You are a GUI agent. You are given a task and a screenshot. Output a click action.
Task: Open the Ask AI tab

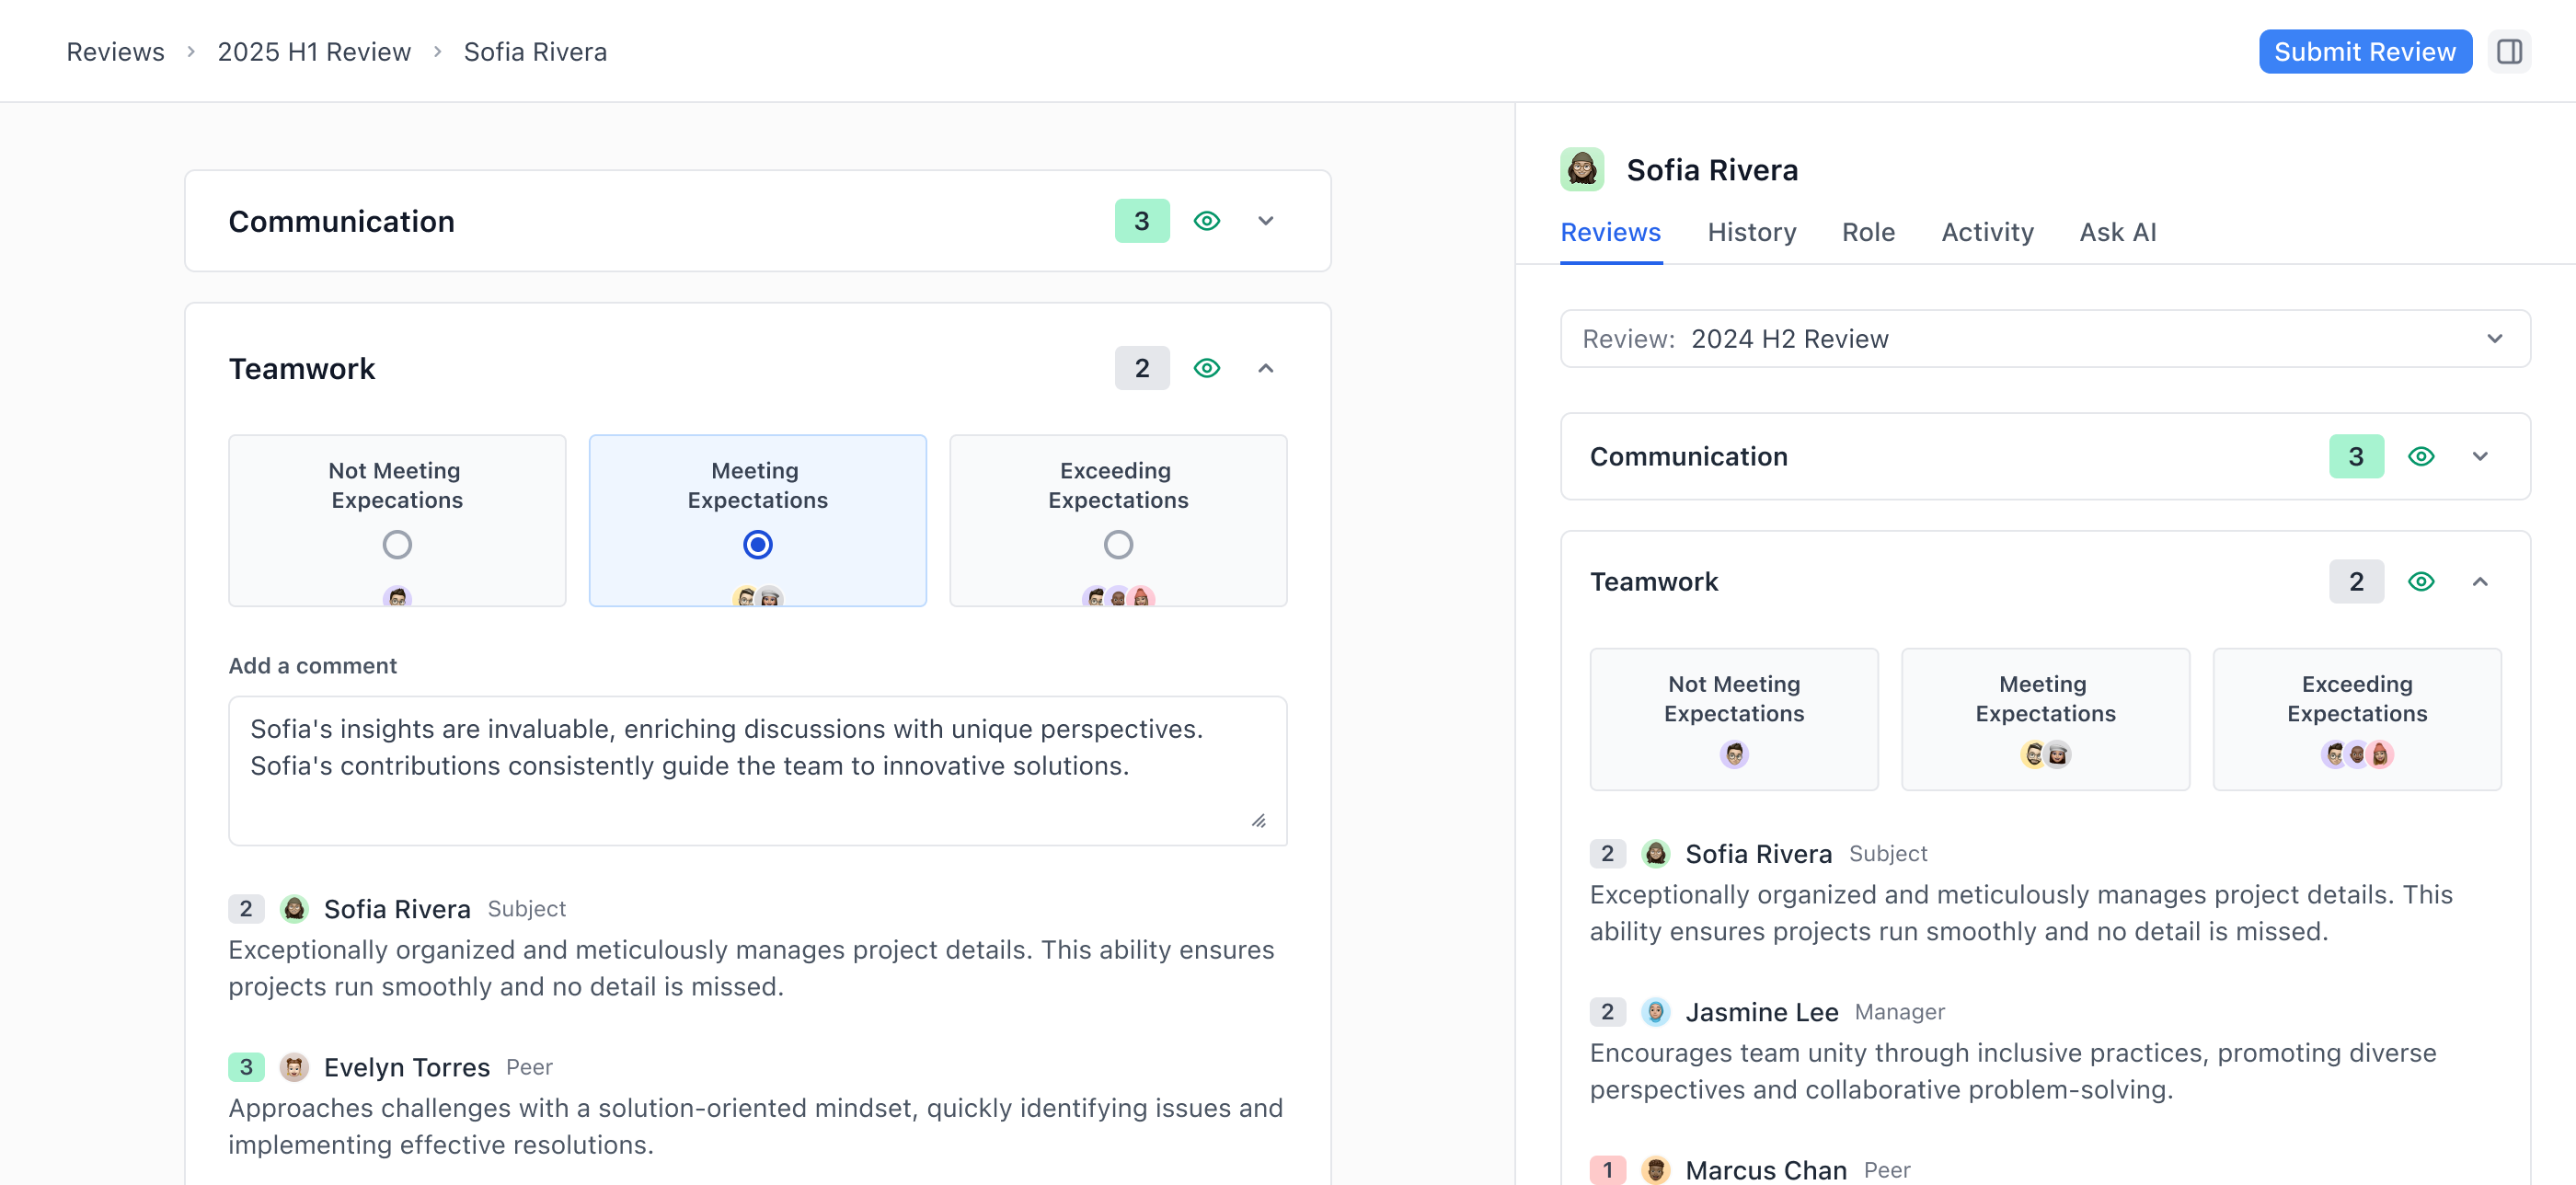click(x=2118, y=232)
